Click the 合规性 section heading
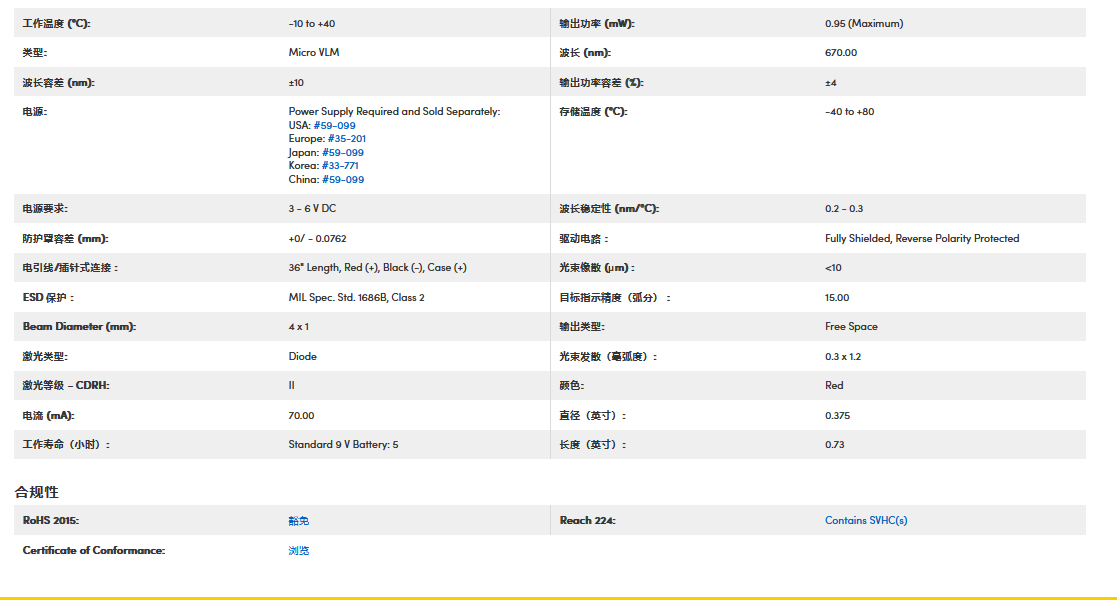1117x600 pixels. pyautogui.click(x=37, y=492)
